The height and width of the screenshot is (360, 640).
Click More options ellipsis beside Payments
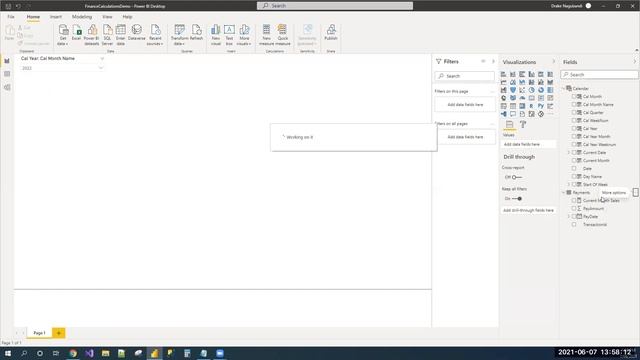(636, 192)
